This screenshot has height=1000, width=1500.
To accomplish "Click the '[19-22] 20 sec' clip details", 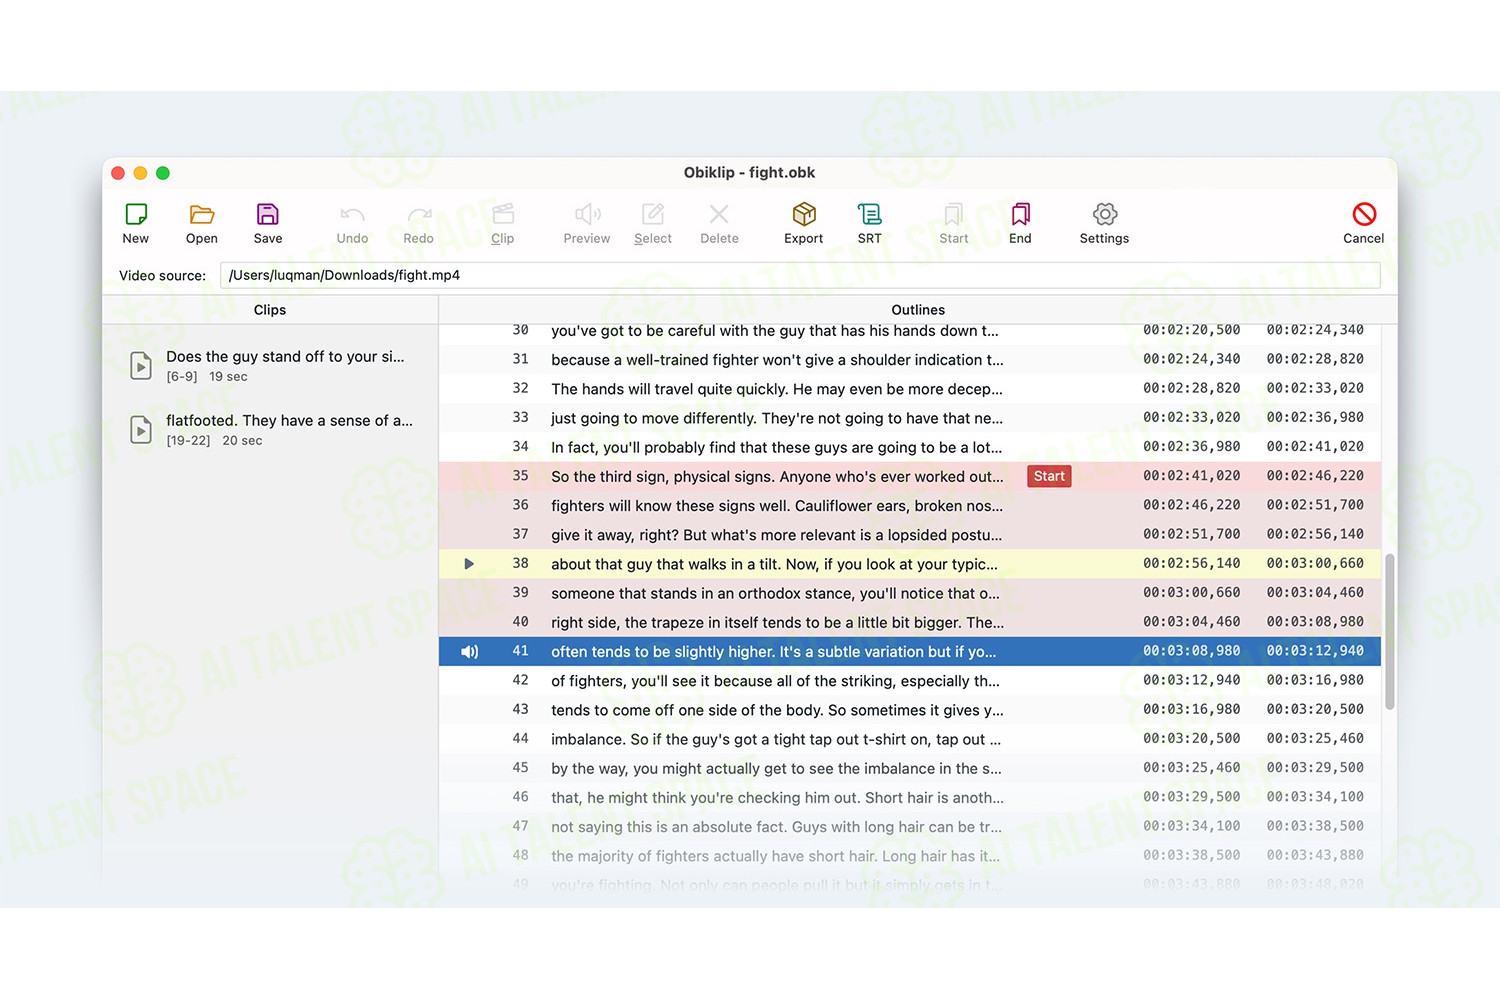I will pos(214,441).
